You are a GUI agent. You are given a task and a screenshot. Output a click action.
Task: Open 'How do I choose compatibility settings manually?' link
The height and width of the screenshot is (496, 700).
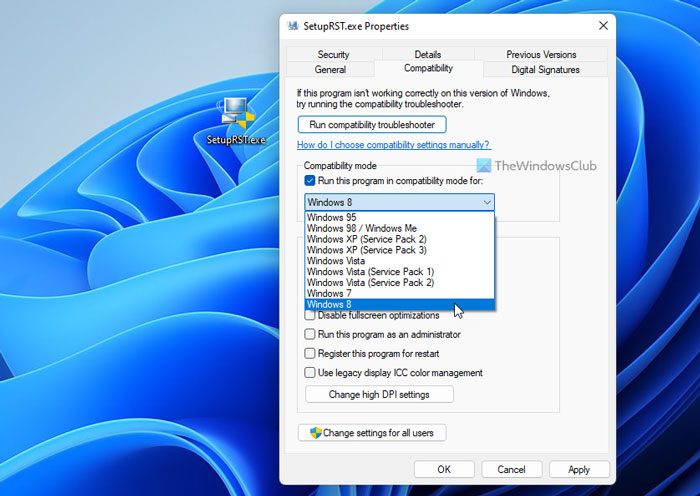point(393,145)
